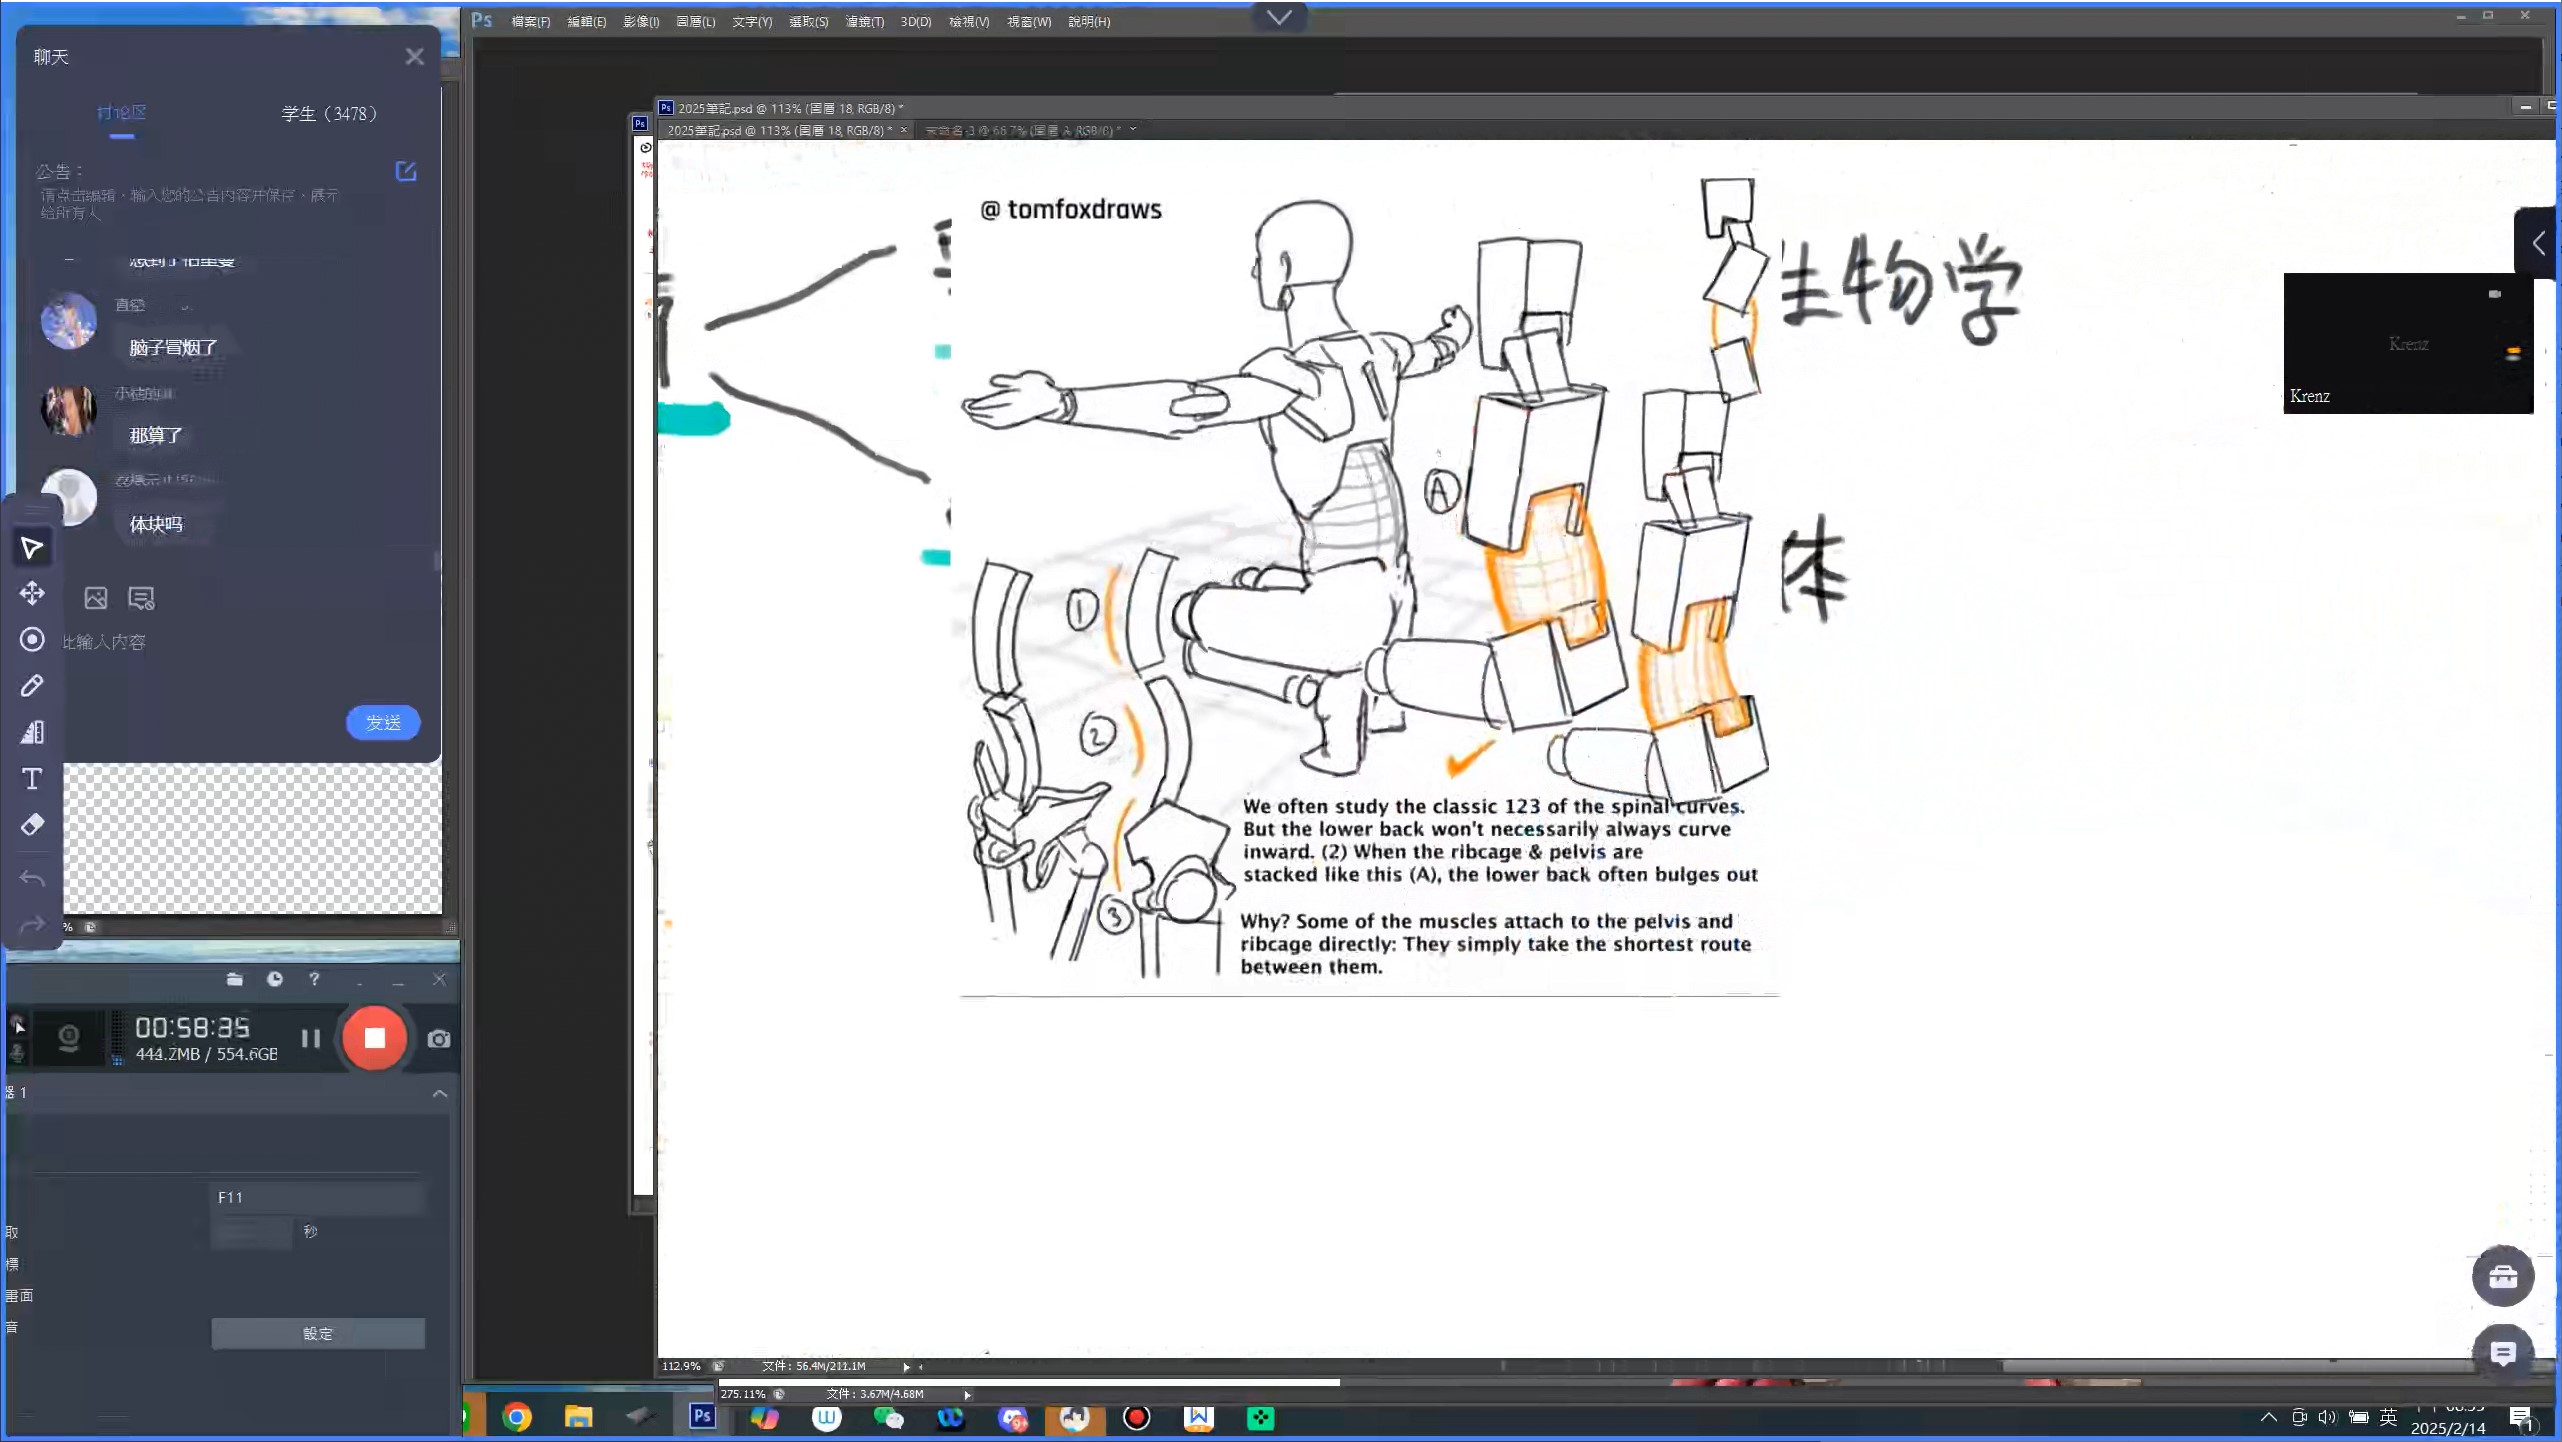Viewport: 2562px width, 1442px height.
Task: Click the Krenz video thumbnail
Action: coord(2408,343)
